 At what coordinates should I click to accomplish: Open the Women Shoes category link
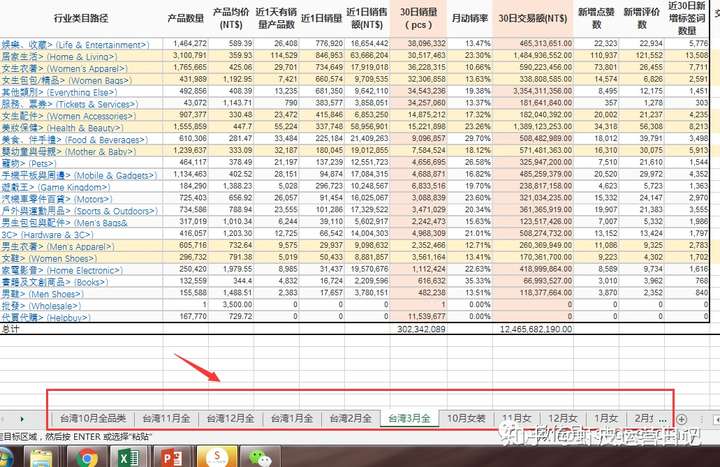(x=49, y=259)
